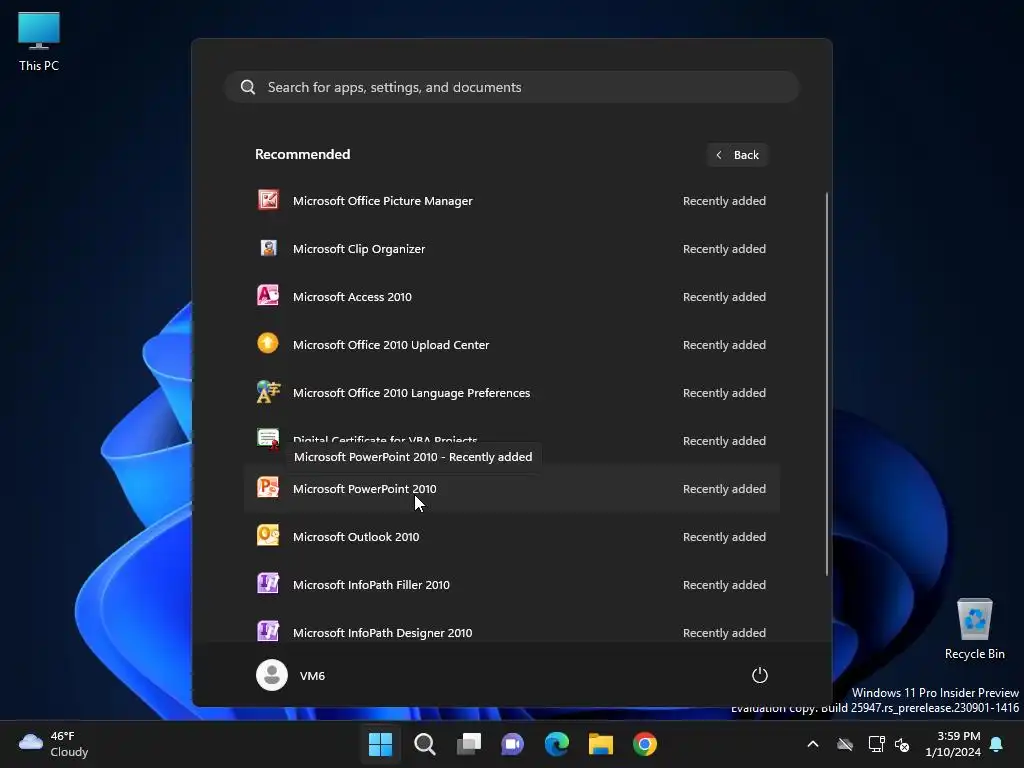
Task: Click 'Recently added' beside InfoPath Filler
Action: (x=724, y=584)
